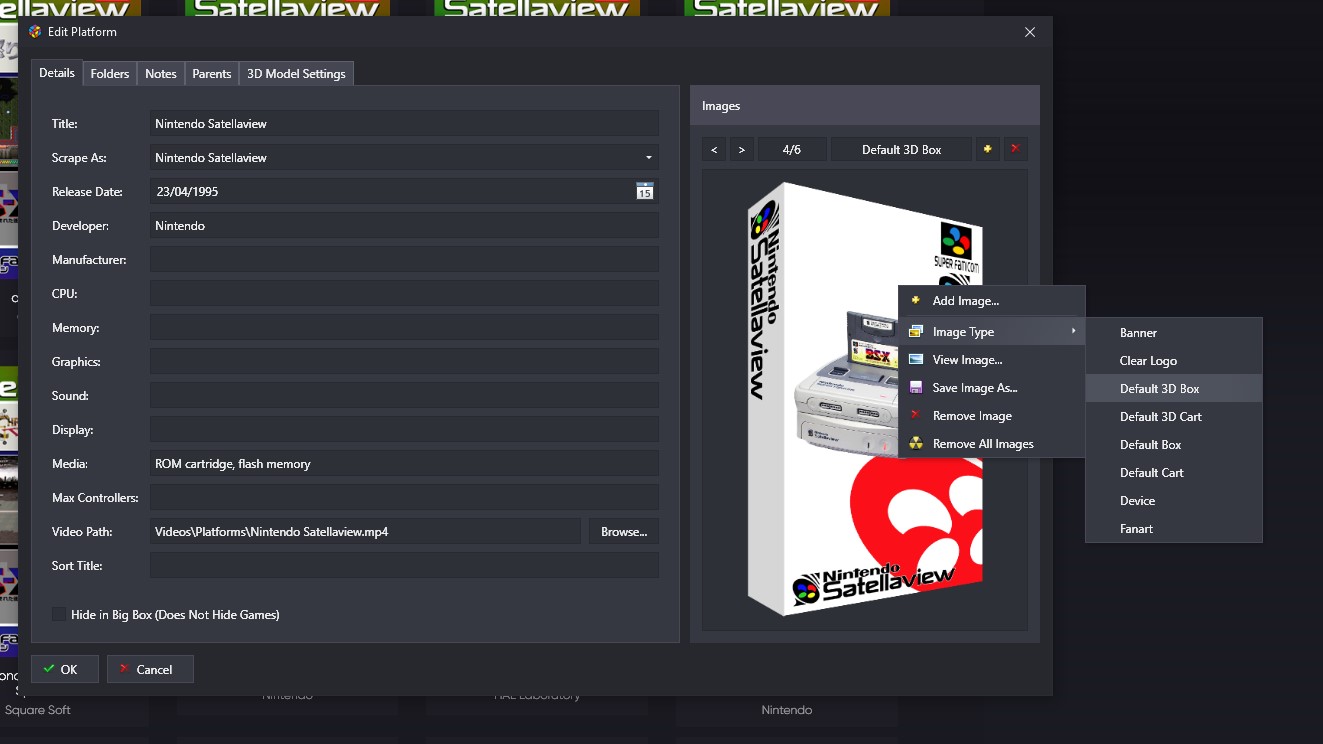Click the red X on Cancel button

[124, 669]
